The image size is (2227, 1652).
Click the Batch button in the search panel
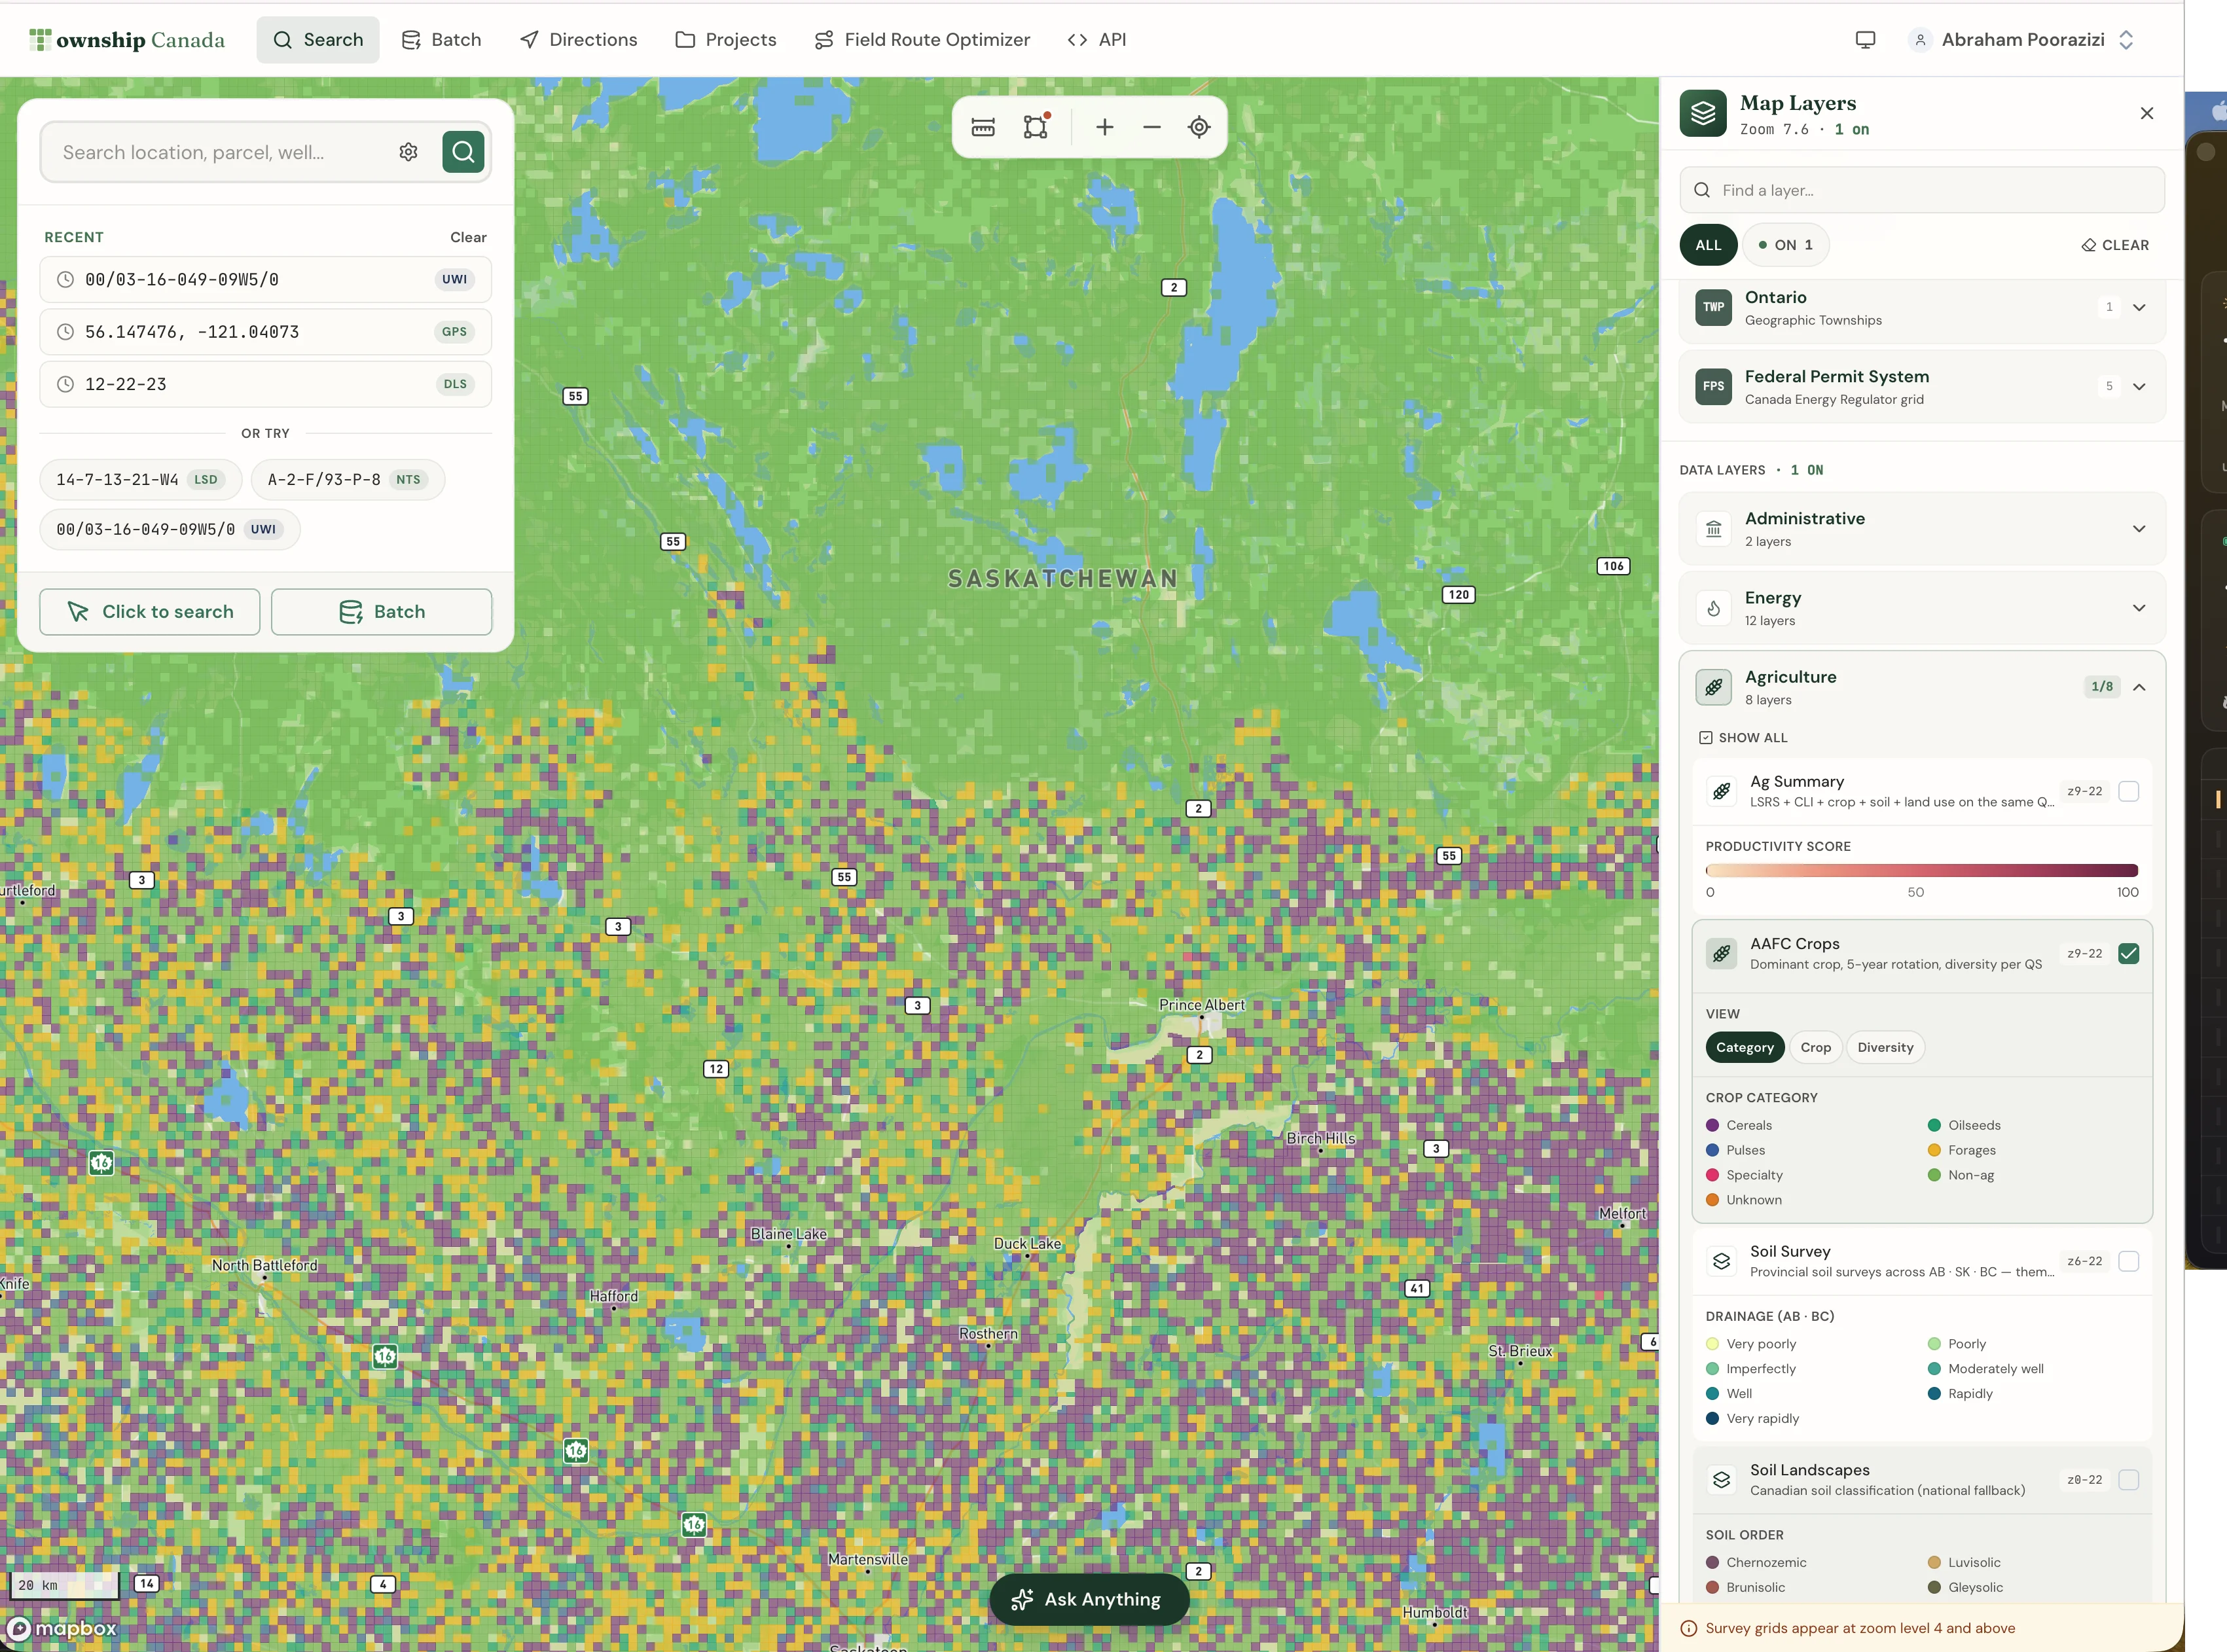click(x=381, y=612)
